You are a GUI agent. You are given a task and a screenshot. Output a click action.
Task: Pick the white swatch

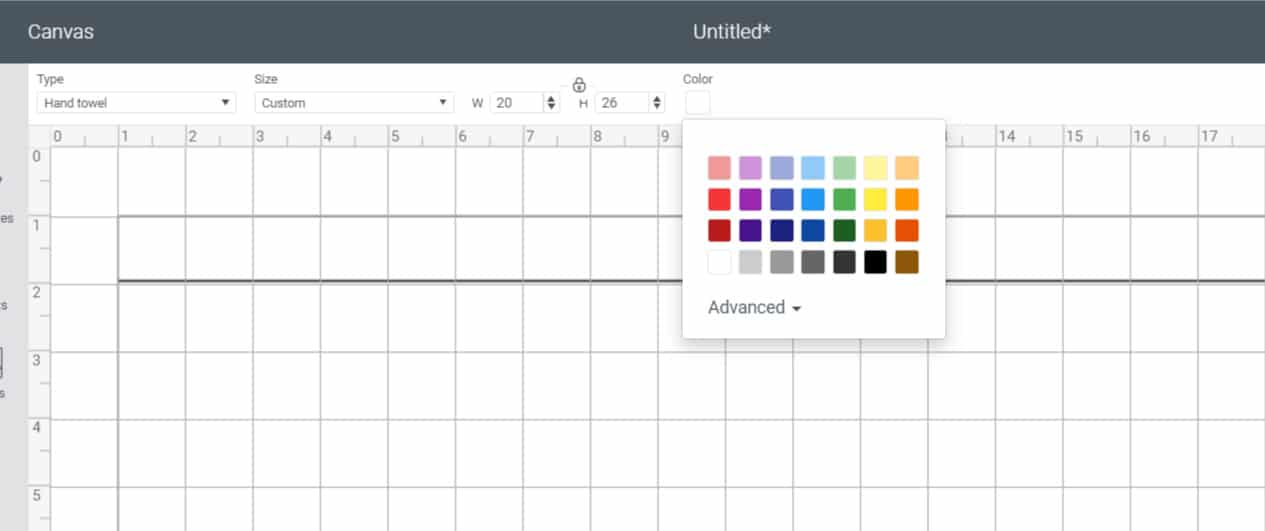coord(720,262)
